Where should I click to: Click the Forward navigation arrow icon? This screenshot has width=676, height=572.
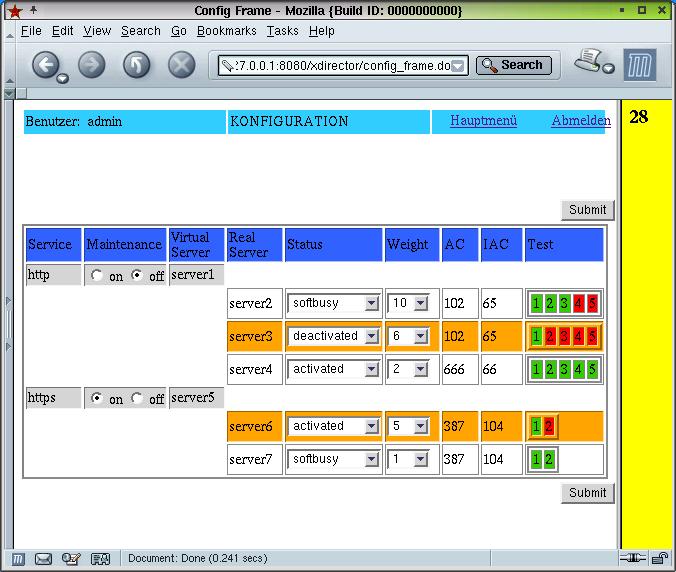(91, 66)
